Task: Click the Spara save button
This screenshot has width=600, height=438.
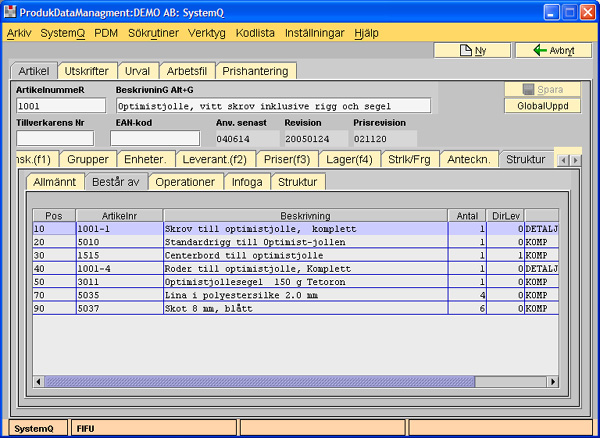Action: click(x=543, y=90)
